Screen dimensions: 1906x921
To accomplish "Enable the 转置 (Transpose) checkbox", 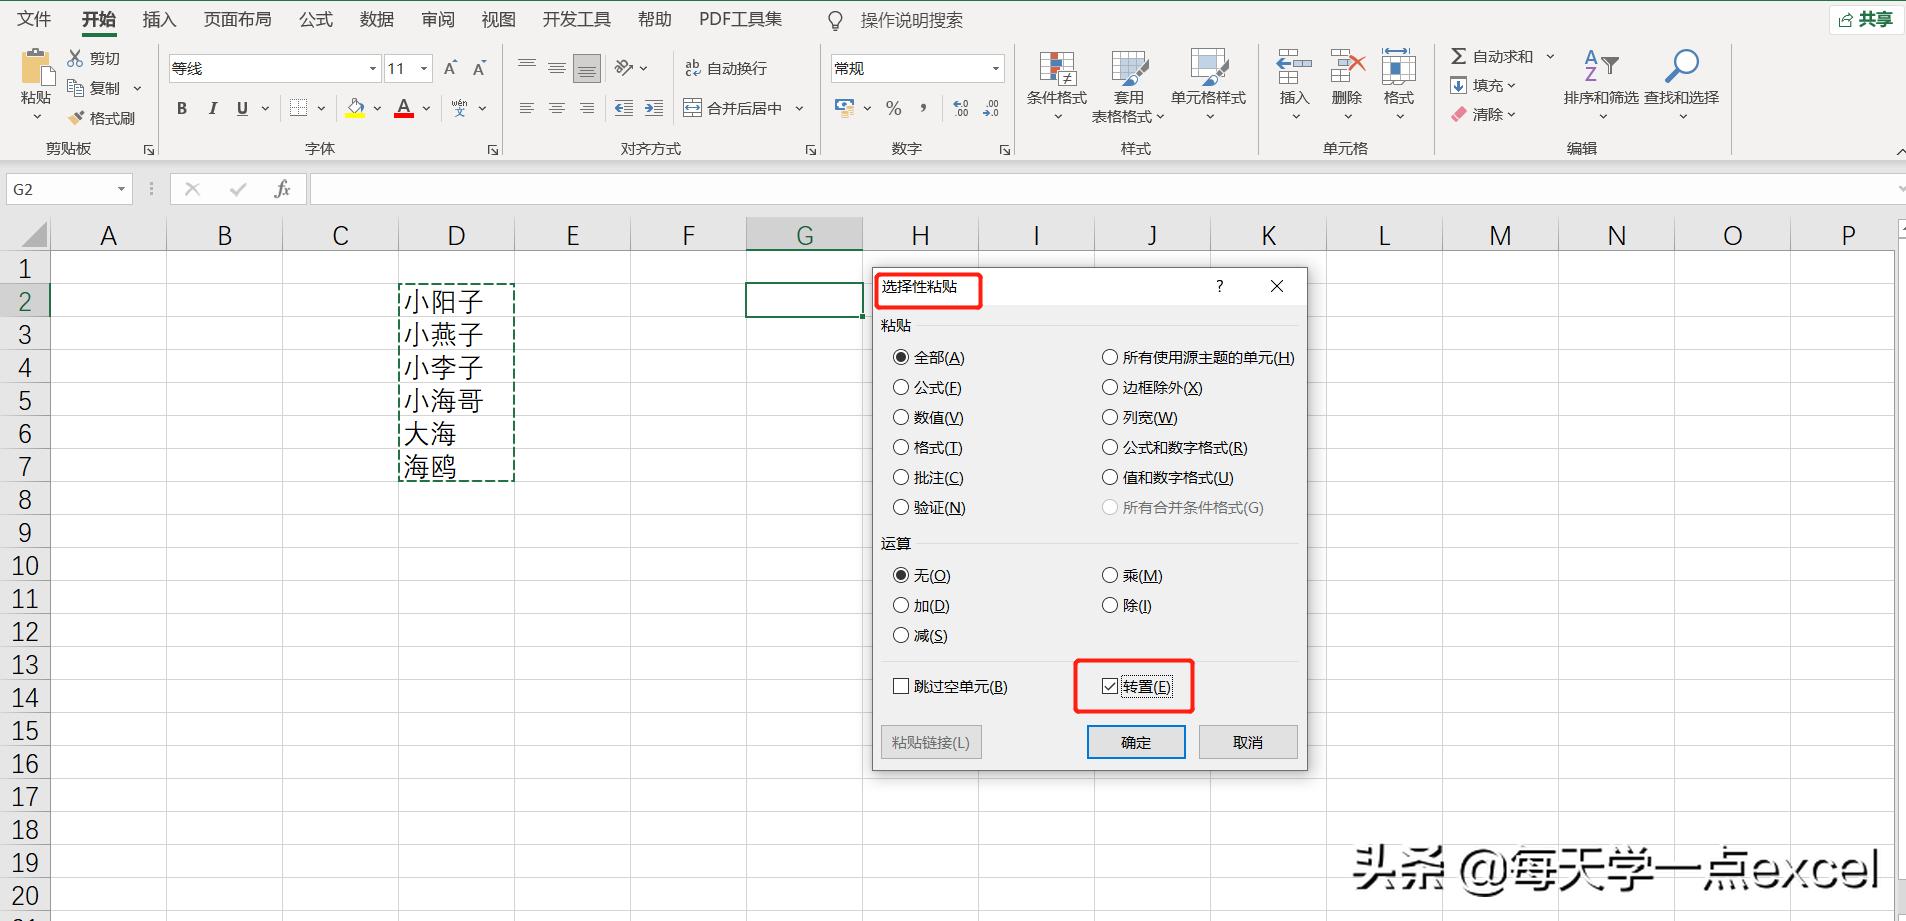I will tap(1110, 685).
